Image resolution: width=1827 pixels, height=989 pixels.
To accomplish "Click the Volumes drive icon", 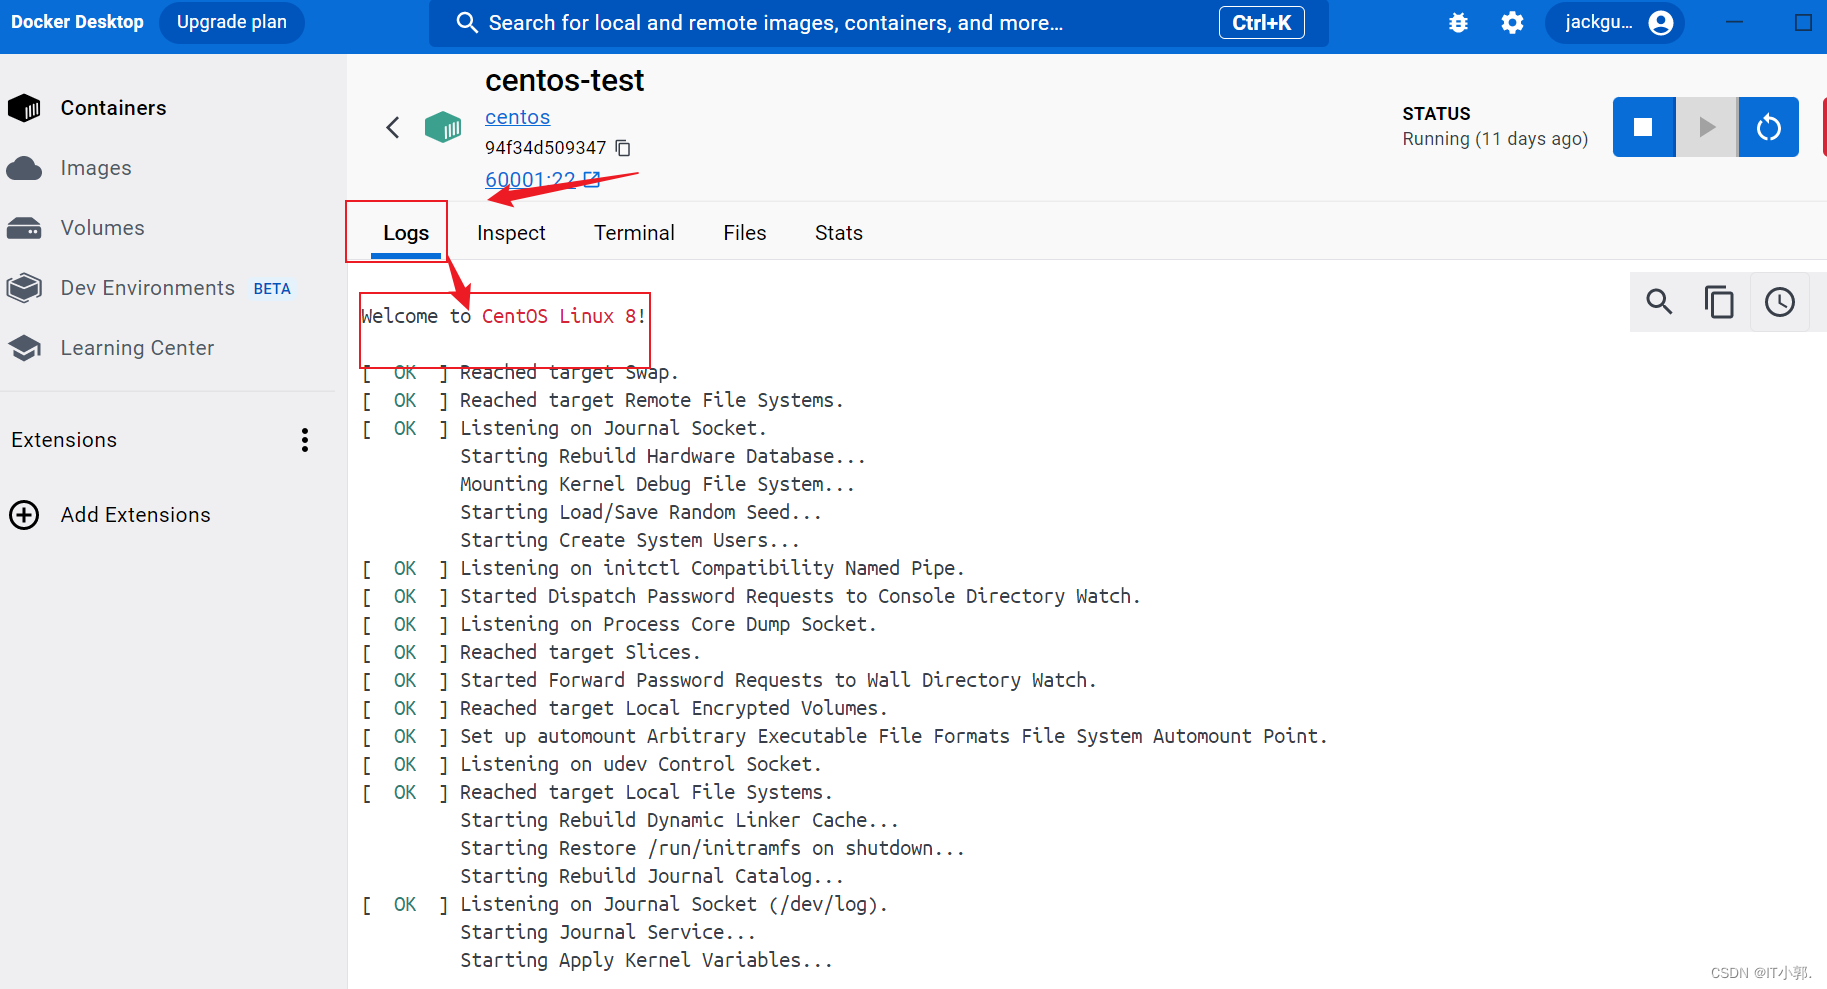I will coord(24,228).
